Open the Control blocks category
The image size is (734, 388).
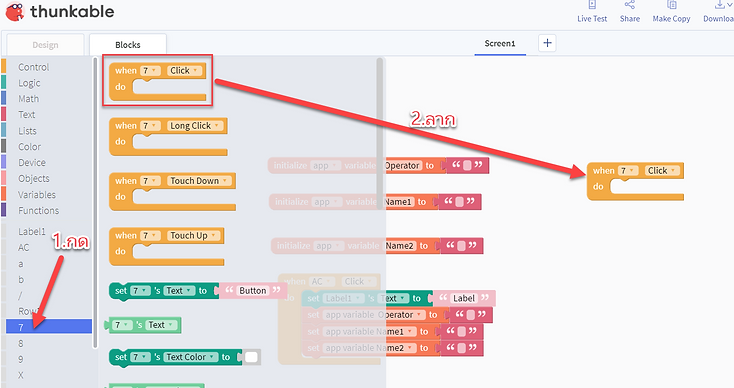(x=33, y=67)
